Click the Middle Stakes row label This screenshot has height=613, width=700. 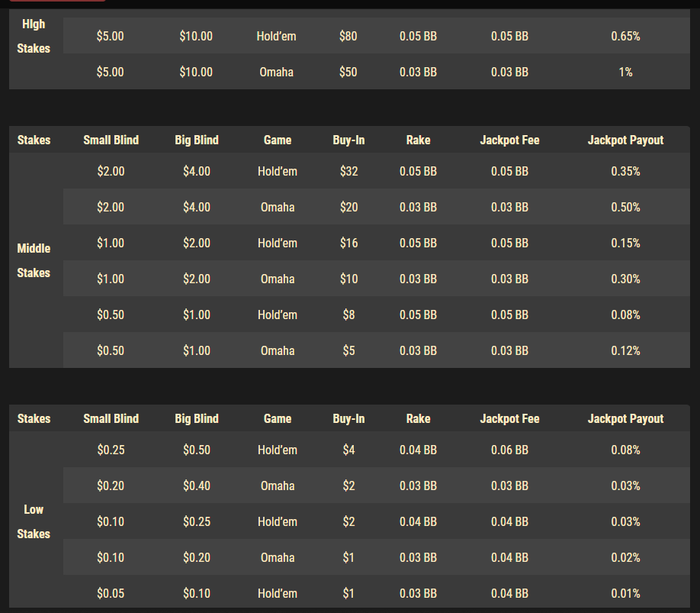34,260
